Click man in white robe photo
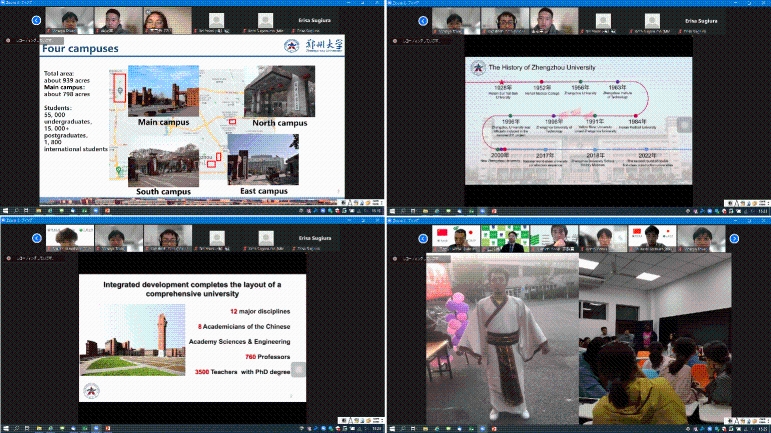 502,339
